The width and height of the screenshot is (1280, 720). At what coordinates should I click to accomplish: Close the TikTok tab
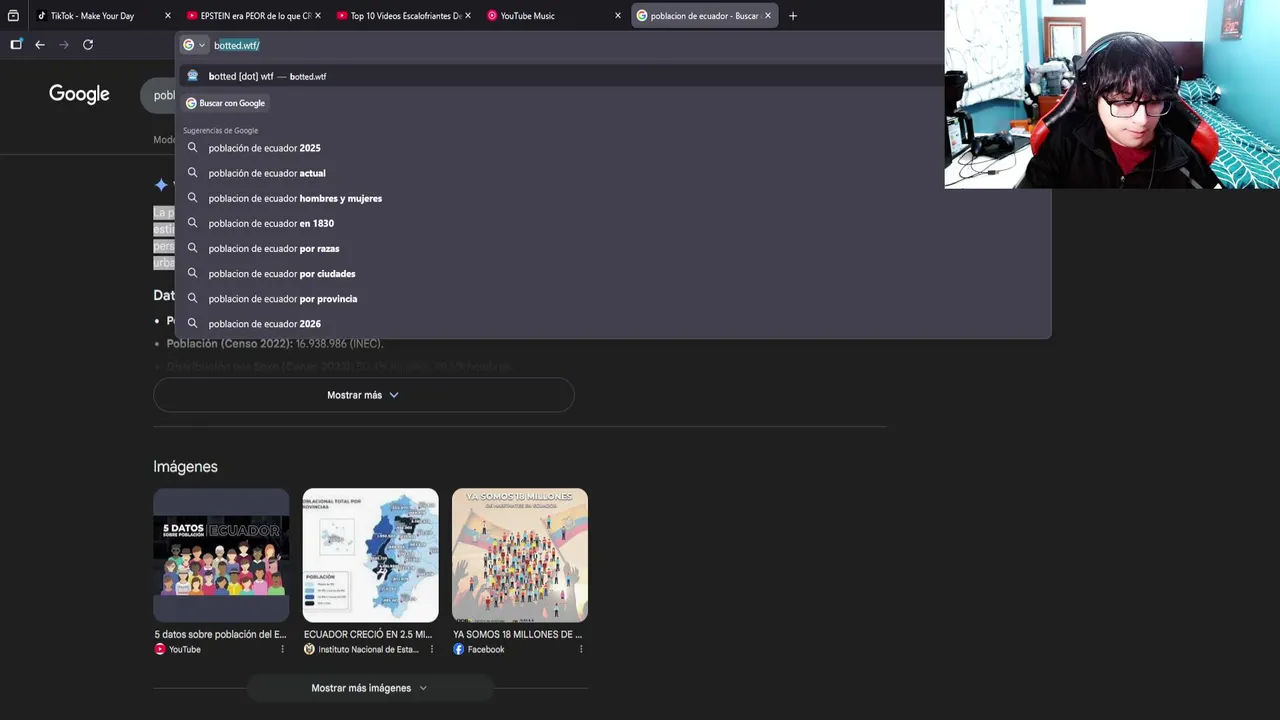tap(167, 16)
